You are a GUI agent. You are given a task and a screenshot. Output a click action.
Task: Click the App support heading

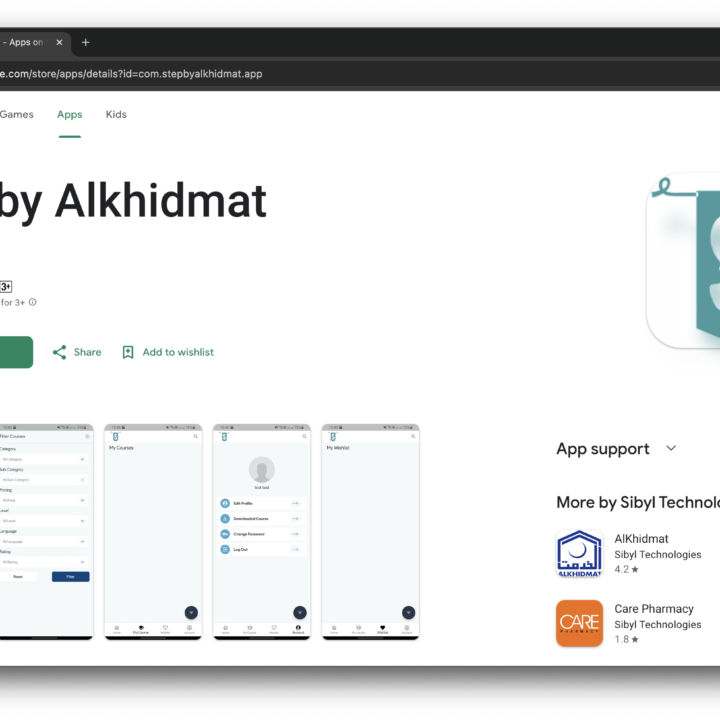603,449
